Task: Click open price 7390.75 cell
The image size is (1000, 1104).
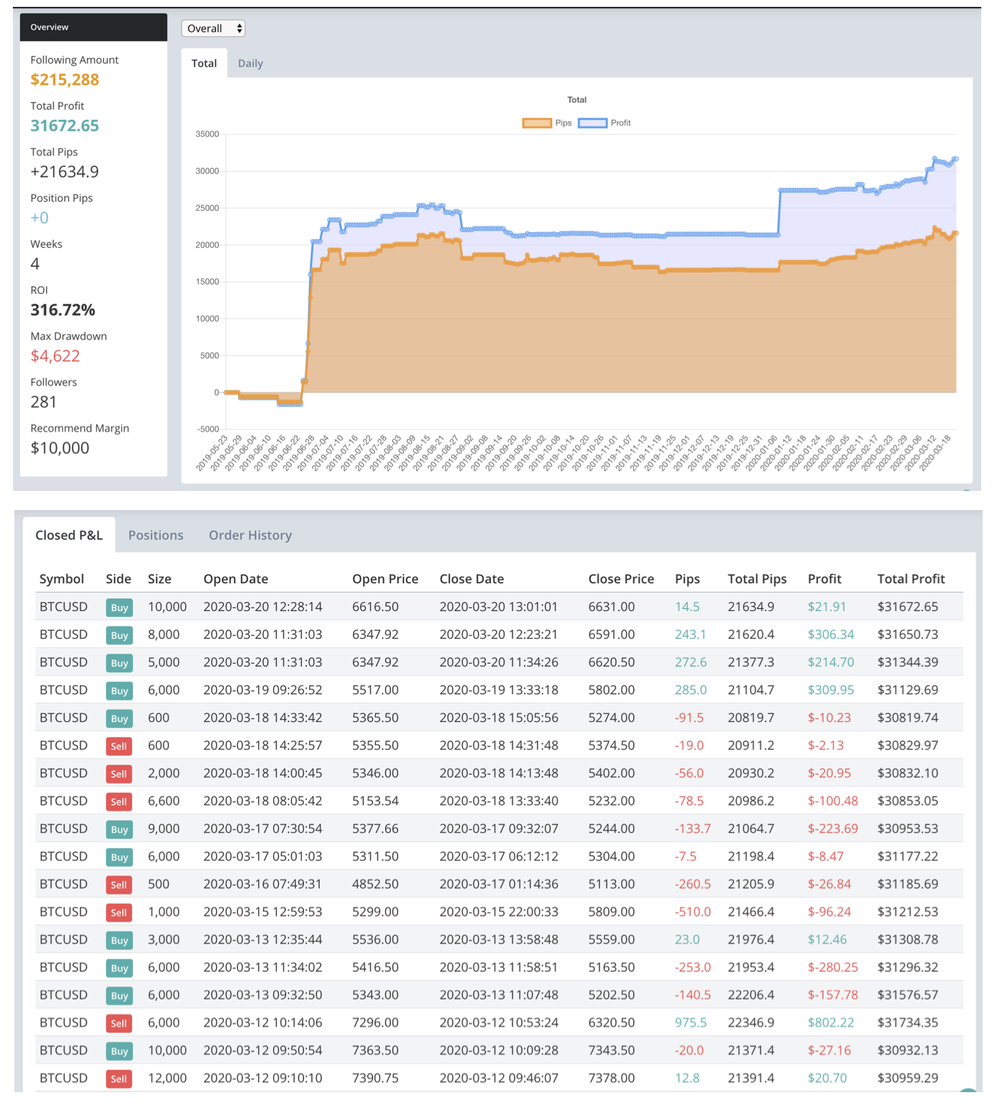Action: [375, 1078]
